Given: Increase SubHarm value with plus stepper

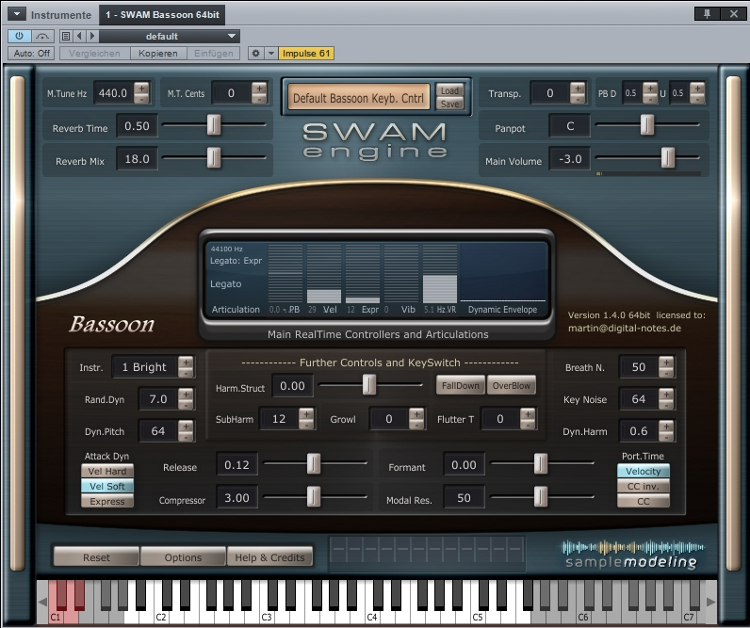Looking at the screenshot, I should click(x=306, y=414).
